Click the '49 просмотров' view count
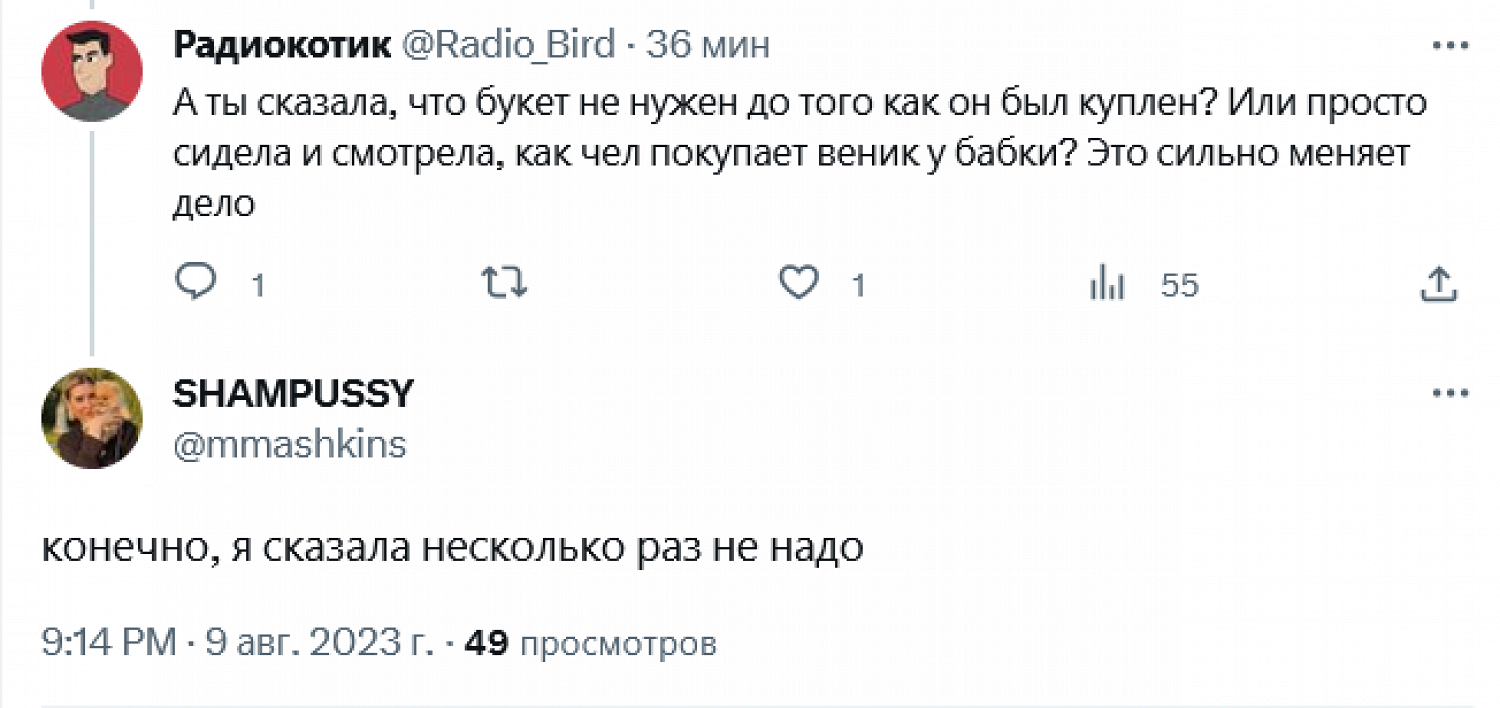The width and height of the screenshot is (1500, 708). [x=591, y=643]
